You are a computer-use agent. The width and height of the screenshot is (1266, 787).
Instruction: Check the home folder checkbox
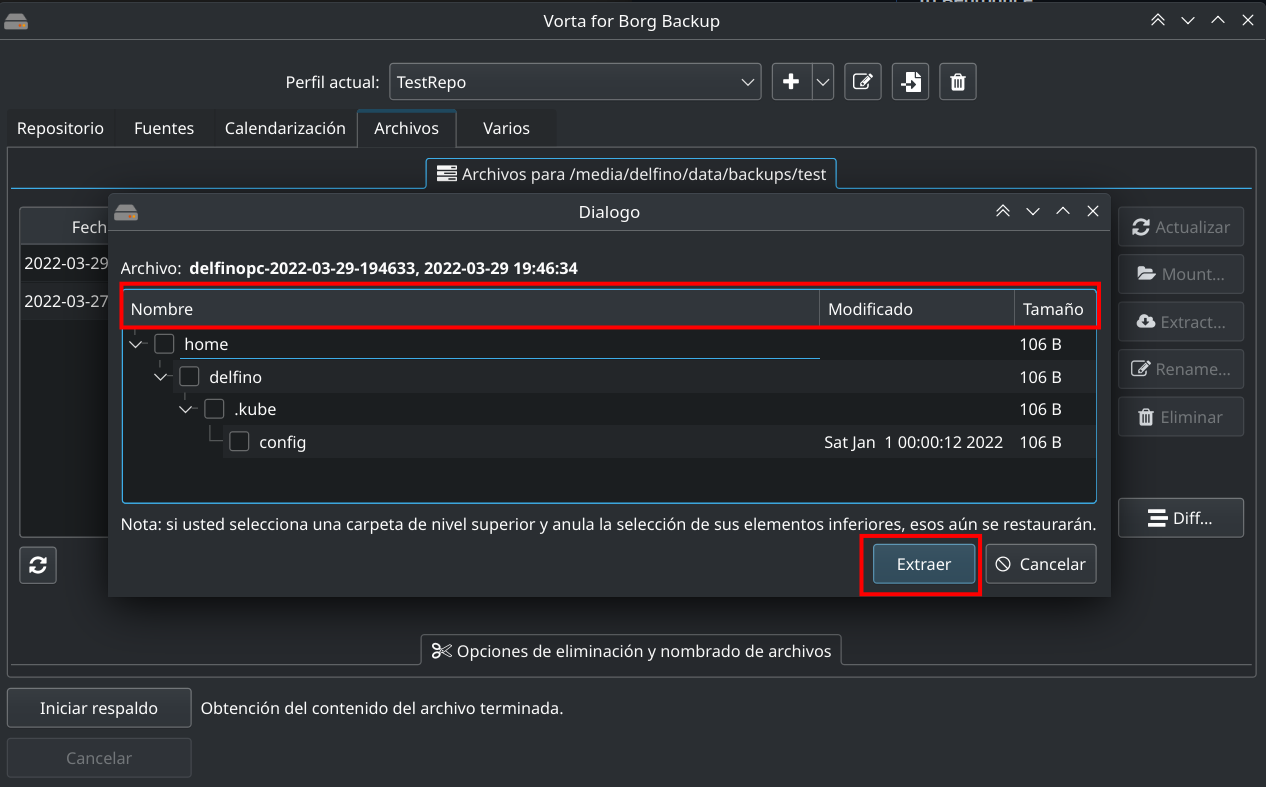tap(164, 344)
